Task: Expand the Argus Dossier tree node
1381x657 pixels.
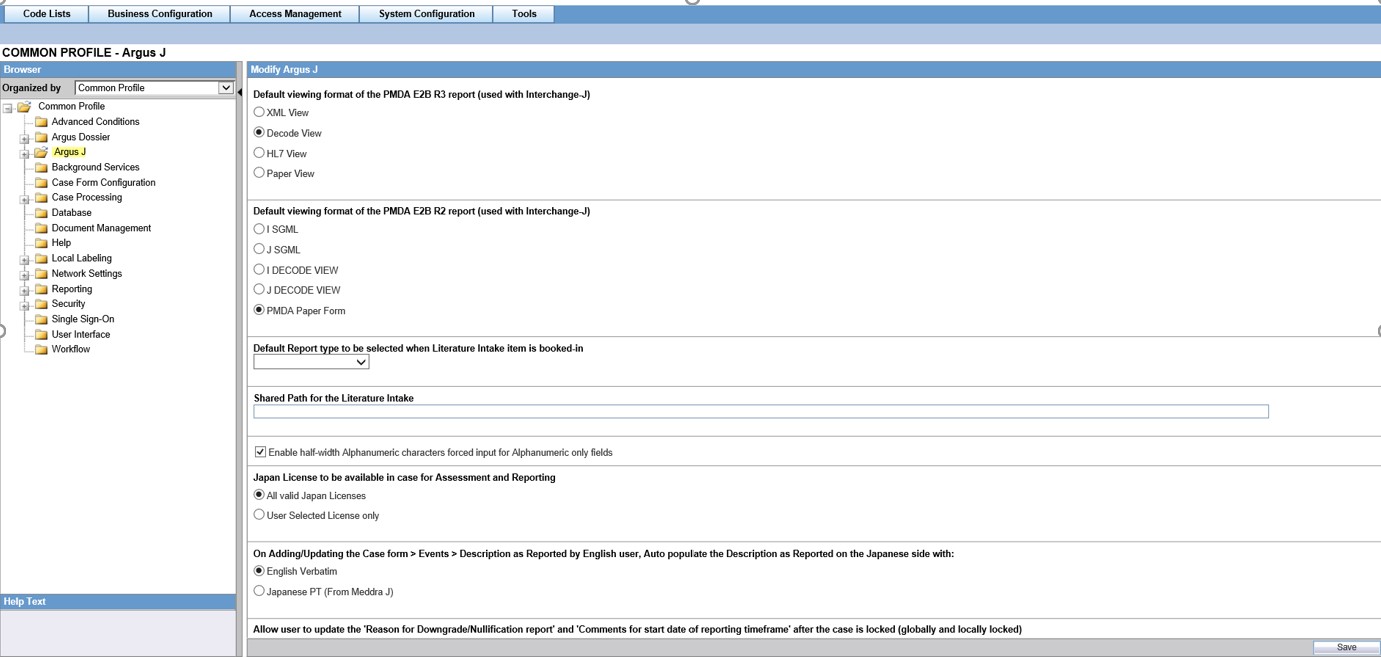Action: (25, 139)
